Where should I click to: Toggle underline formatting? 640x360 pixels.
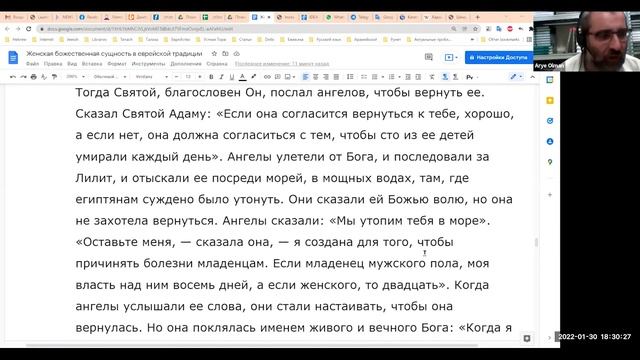click(232, 77)
